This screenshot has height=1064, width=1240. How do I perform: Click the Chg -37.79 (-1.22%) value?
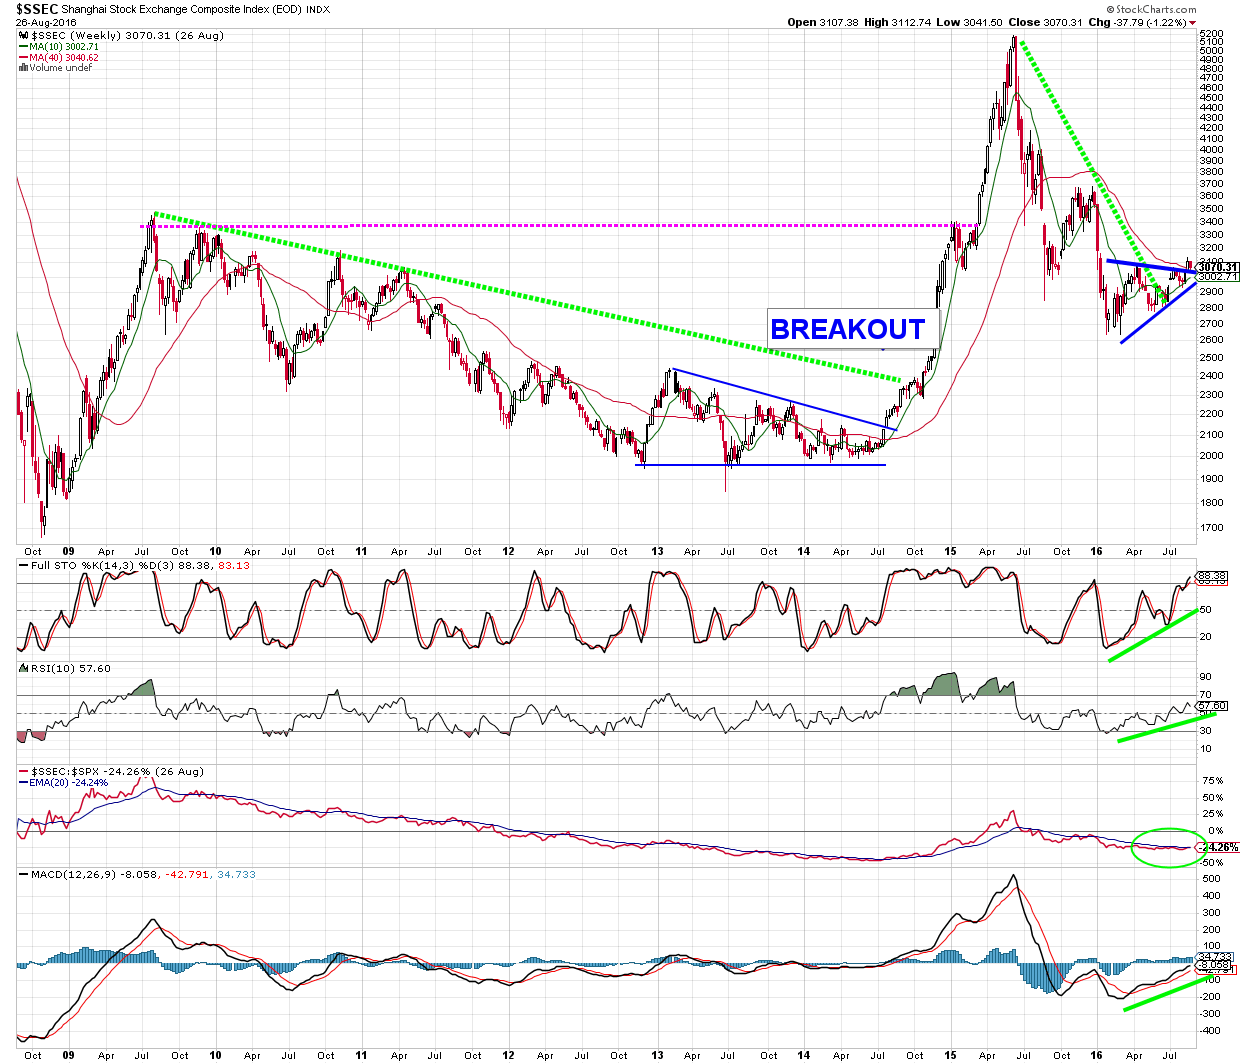coord(1137,22)
